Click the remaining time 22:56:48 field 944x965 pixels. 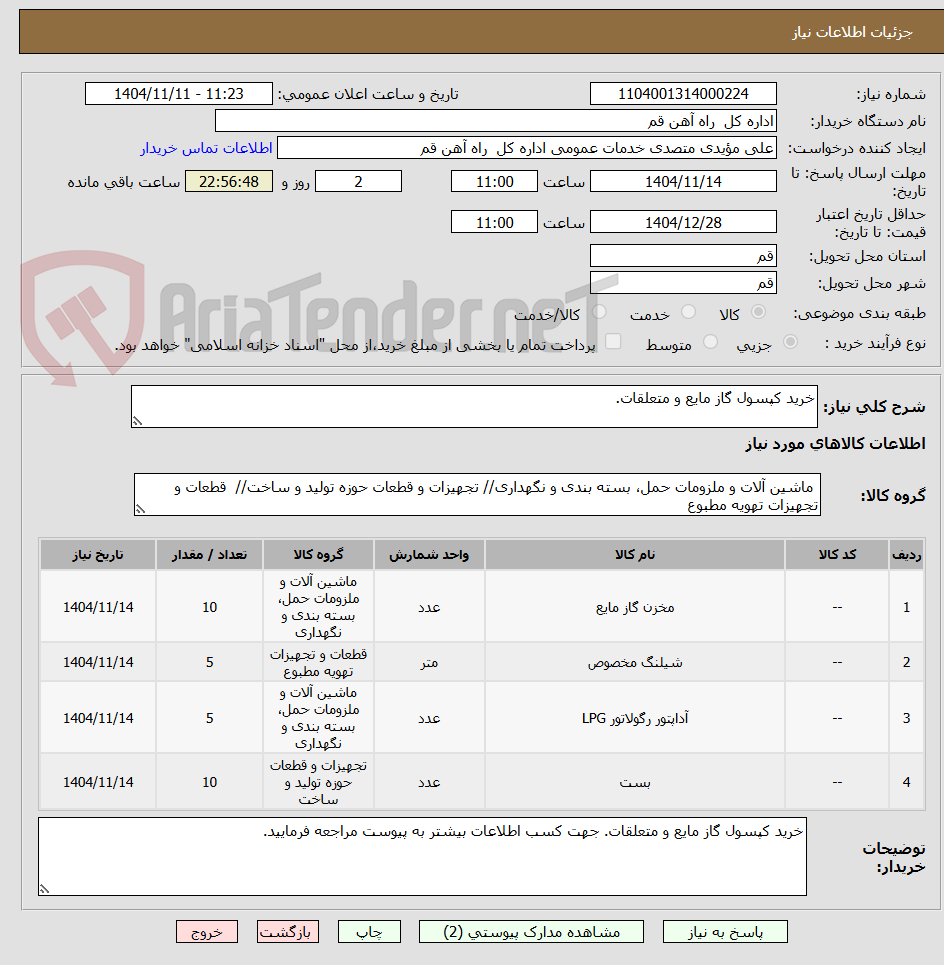[229, 182]
